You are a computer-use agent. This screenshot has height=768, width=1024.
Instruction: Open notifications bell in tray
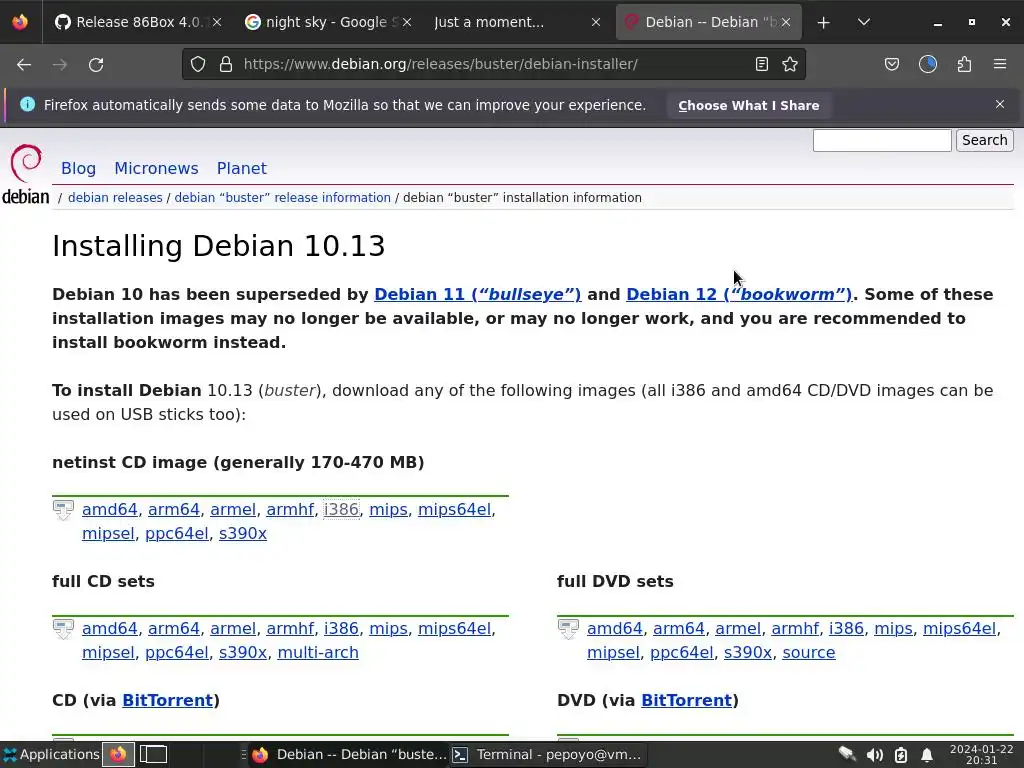click(927, 755)
